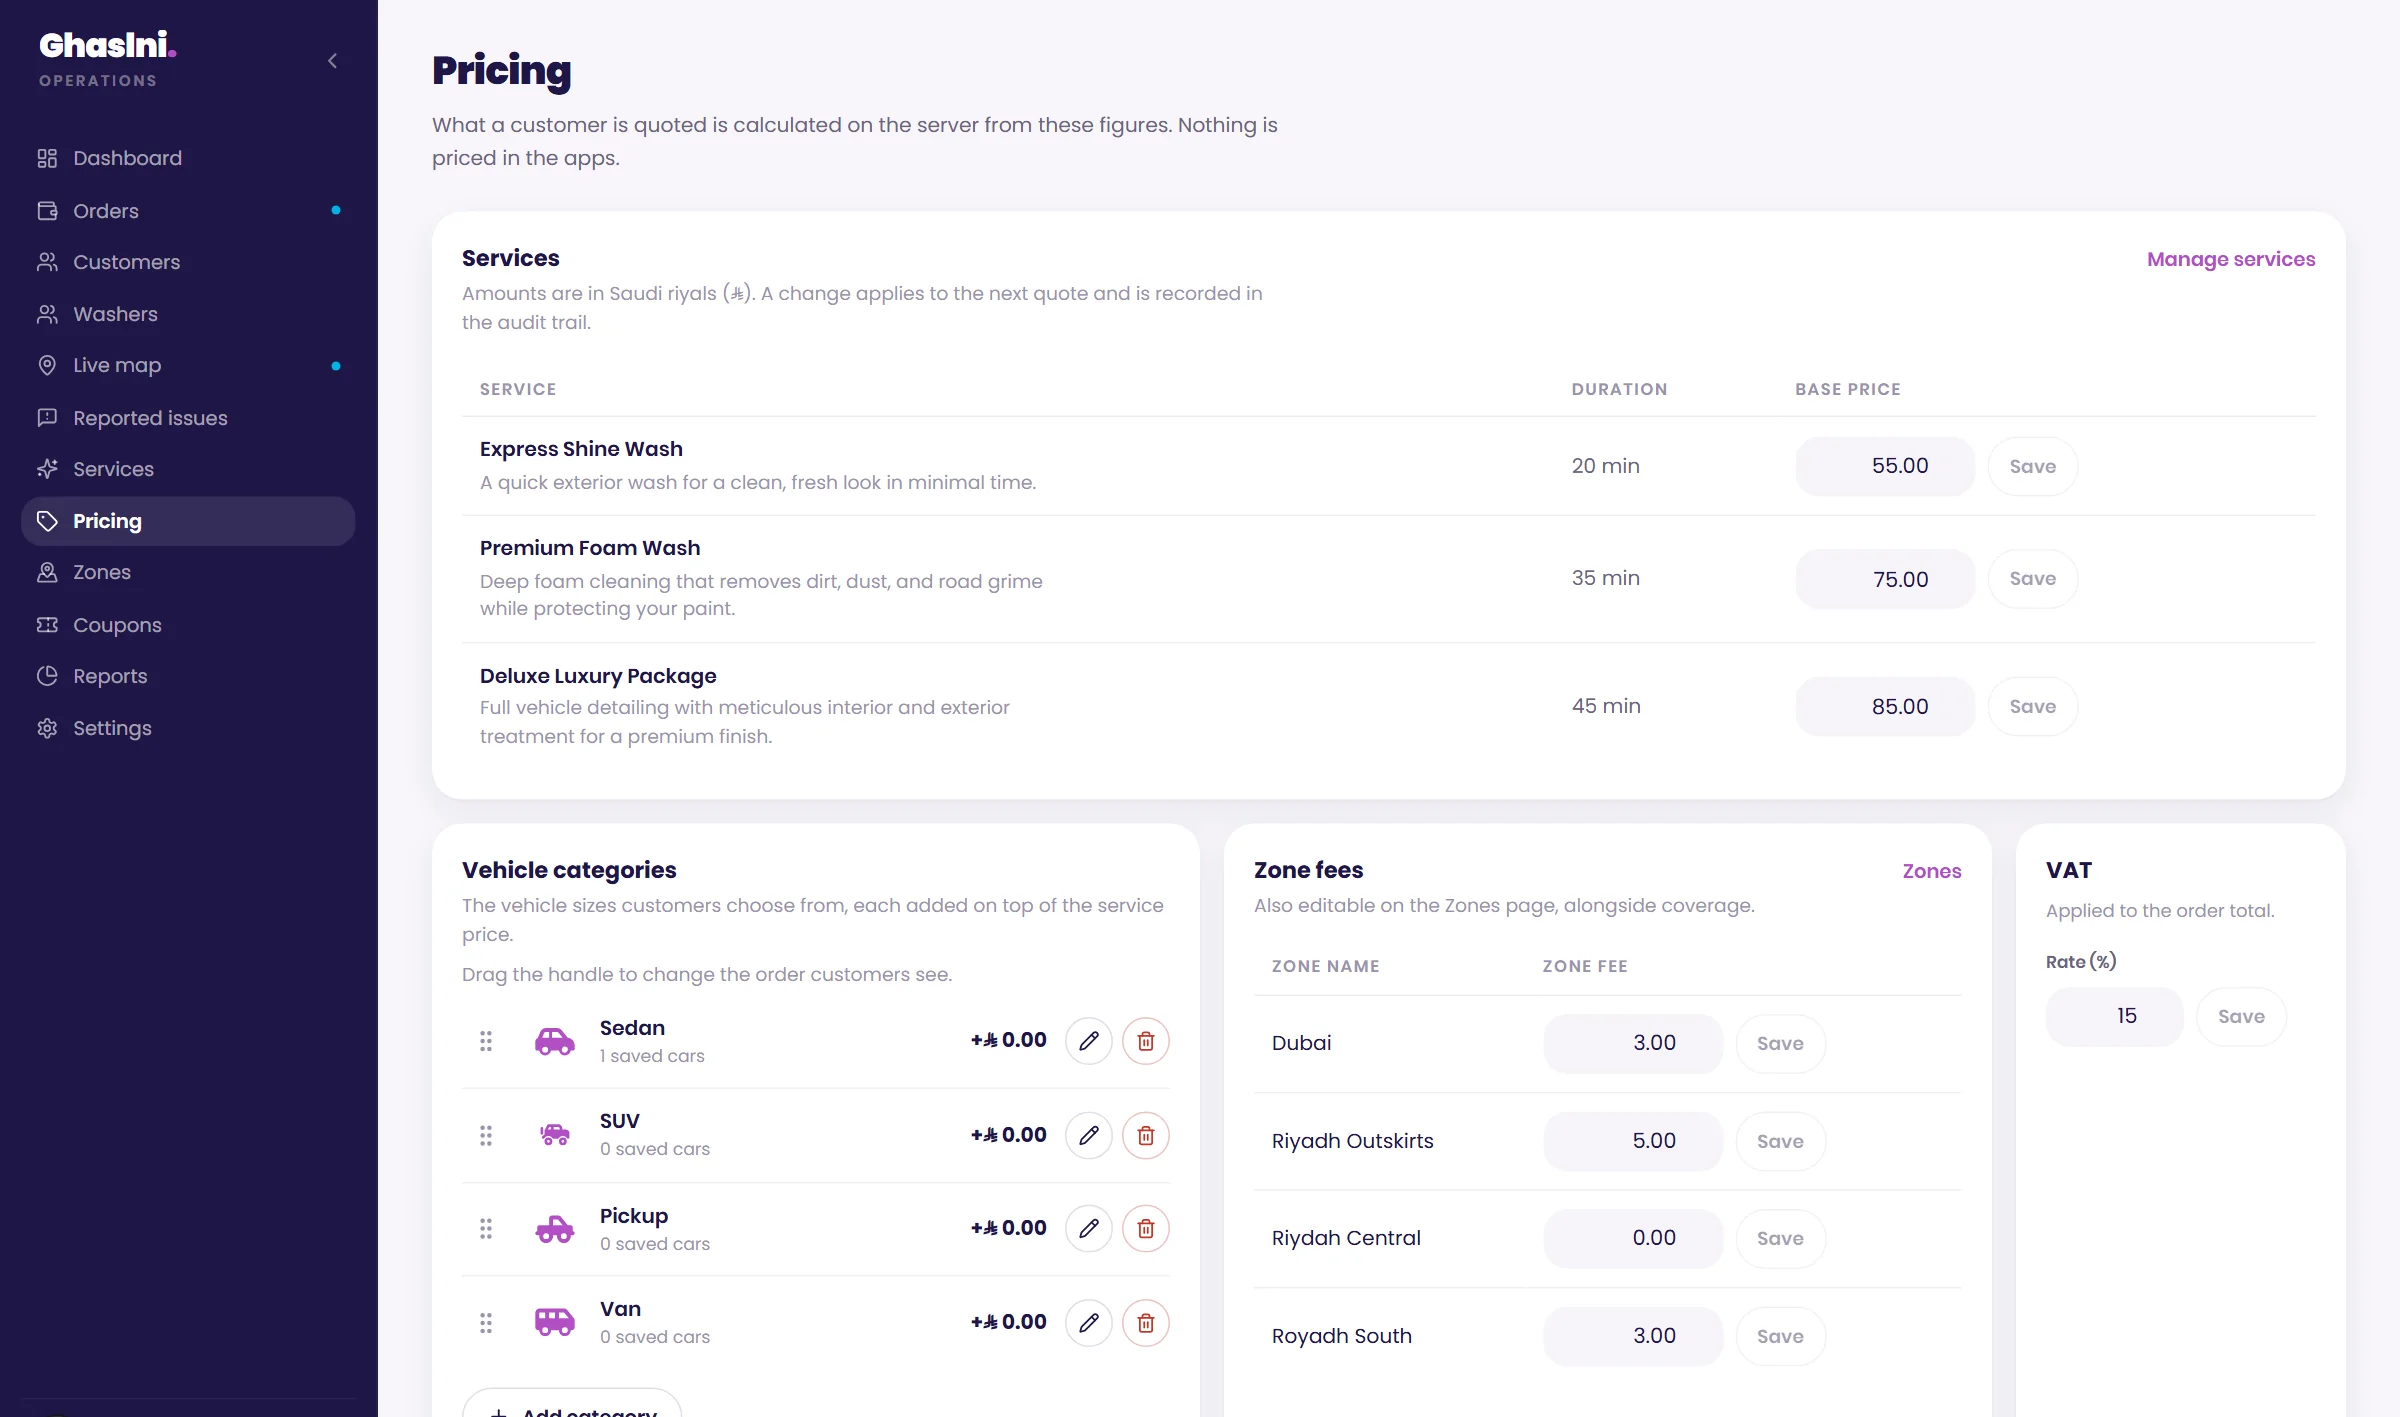Open Washers page in the sidebar
Image resolution: width=2400 pixels, height=1417 pixels.
coord(188,314)
